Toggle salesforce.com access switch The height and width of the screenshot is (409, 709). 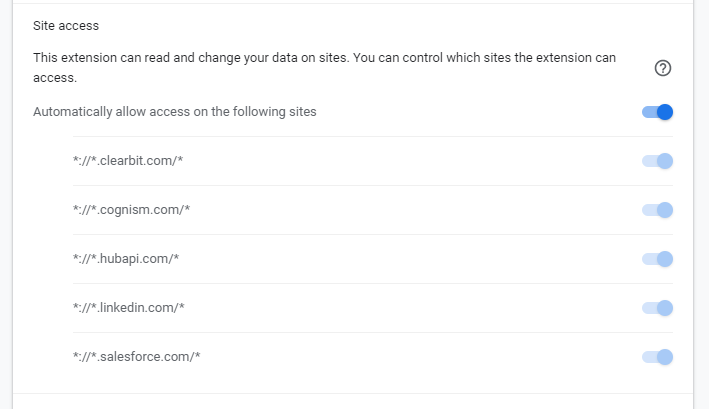point(657,357)
